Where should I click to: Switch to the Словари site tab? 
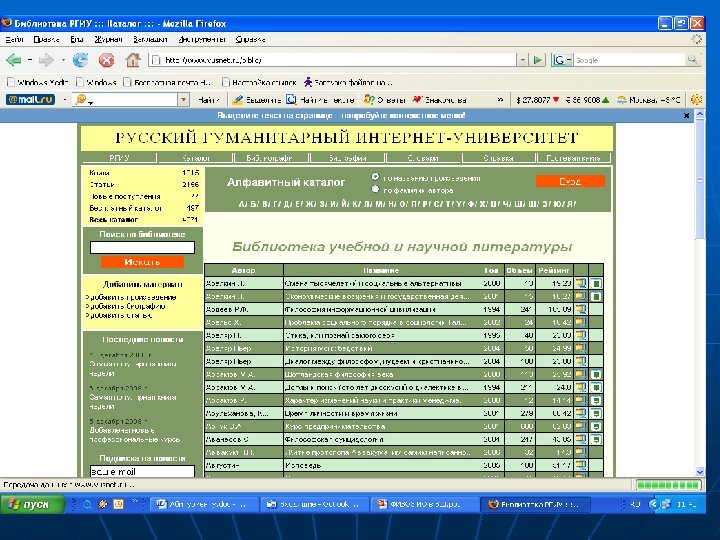423,158
